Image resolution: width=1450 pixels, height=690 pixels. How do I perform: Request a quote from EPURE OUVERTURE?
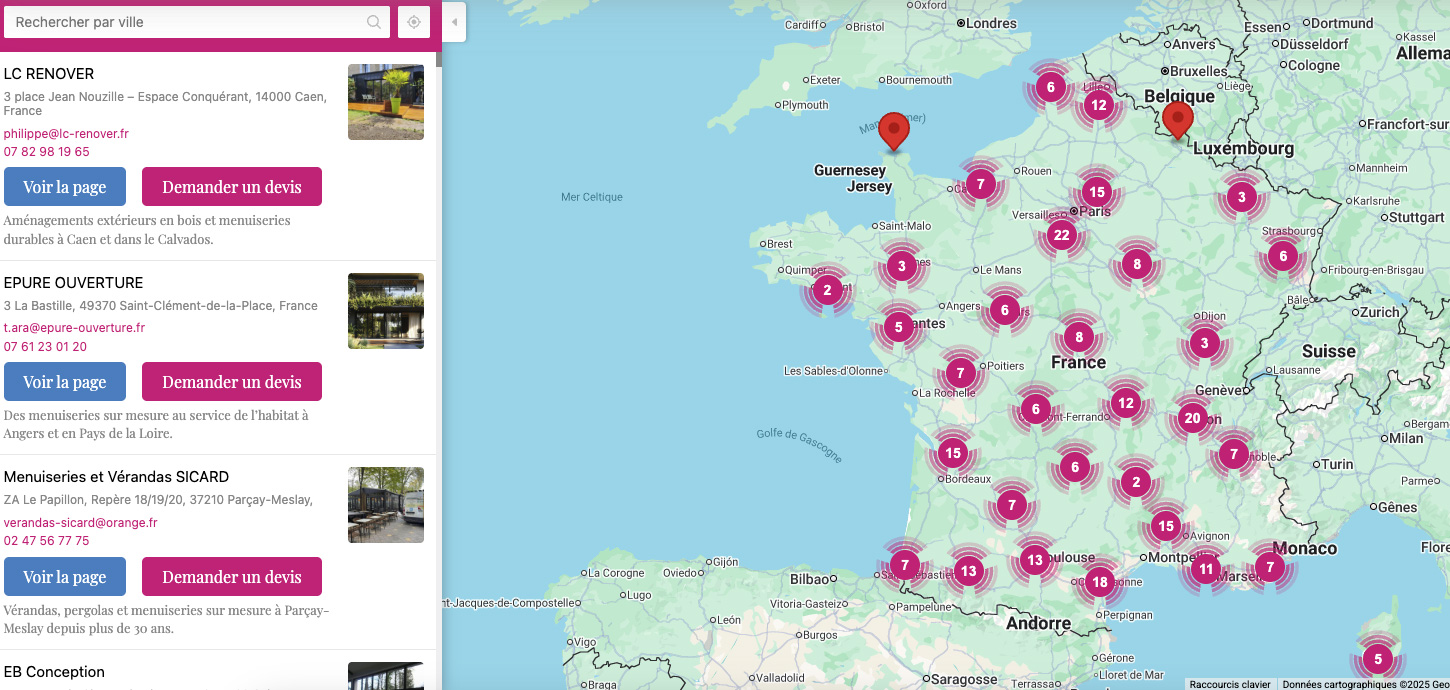pos(232,382)
